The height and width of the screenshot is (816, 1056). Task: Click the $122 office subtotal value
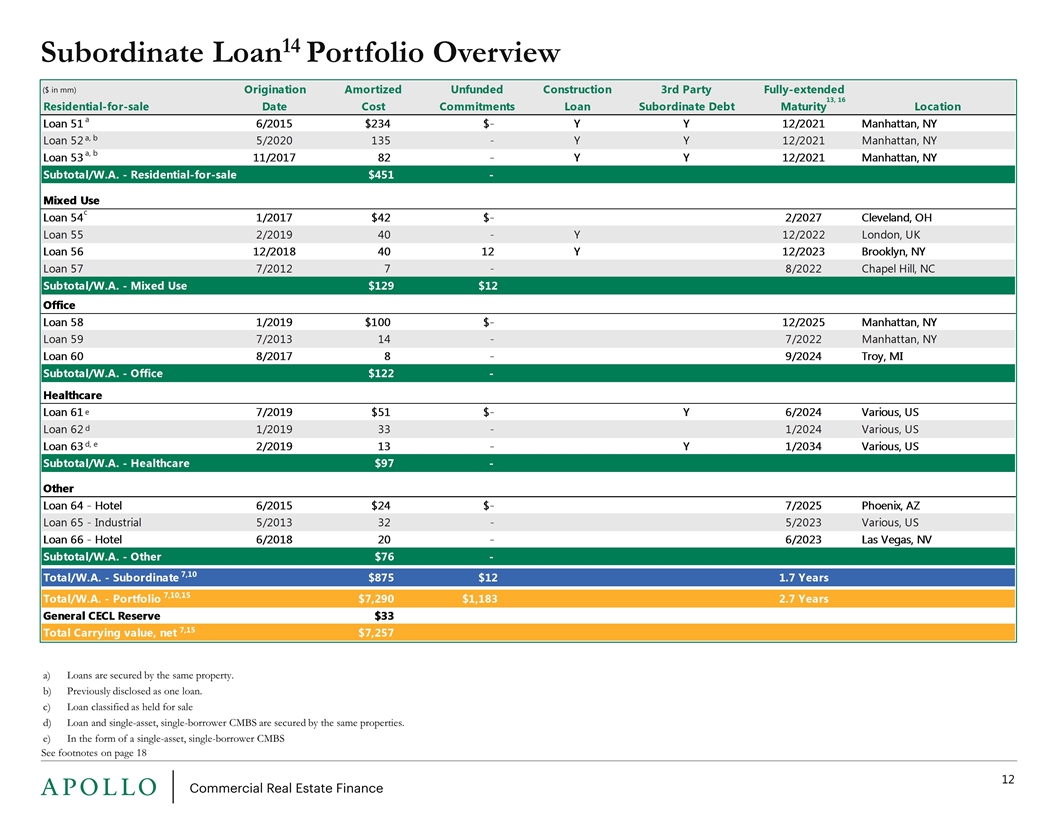click(x=381, y=373)
